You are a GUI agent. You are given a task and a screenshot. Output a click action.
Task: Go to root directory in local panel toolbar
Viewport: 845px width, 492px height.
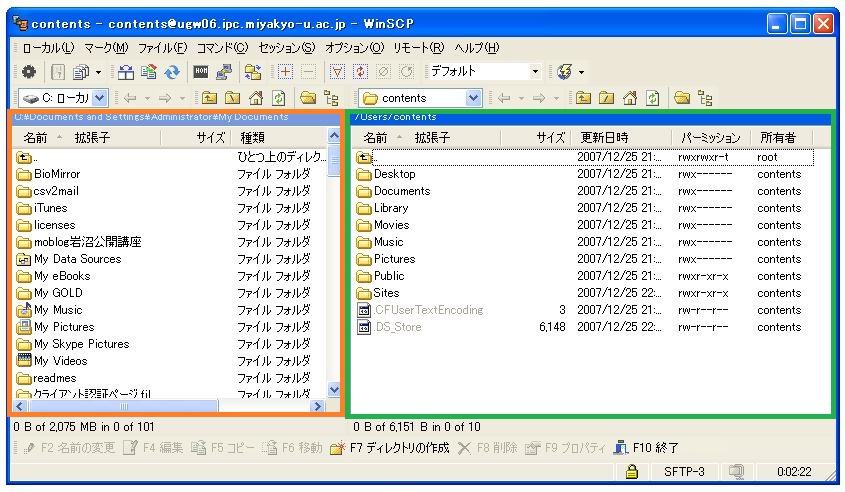[x=233, y=98]
